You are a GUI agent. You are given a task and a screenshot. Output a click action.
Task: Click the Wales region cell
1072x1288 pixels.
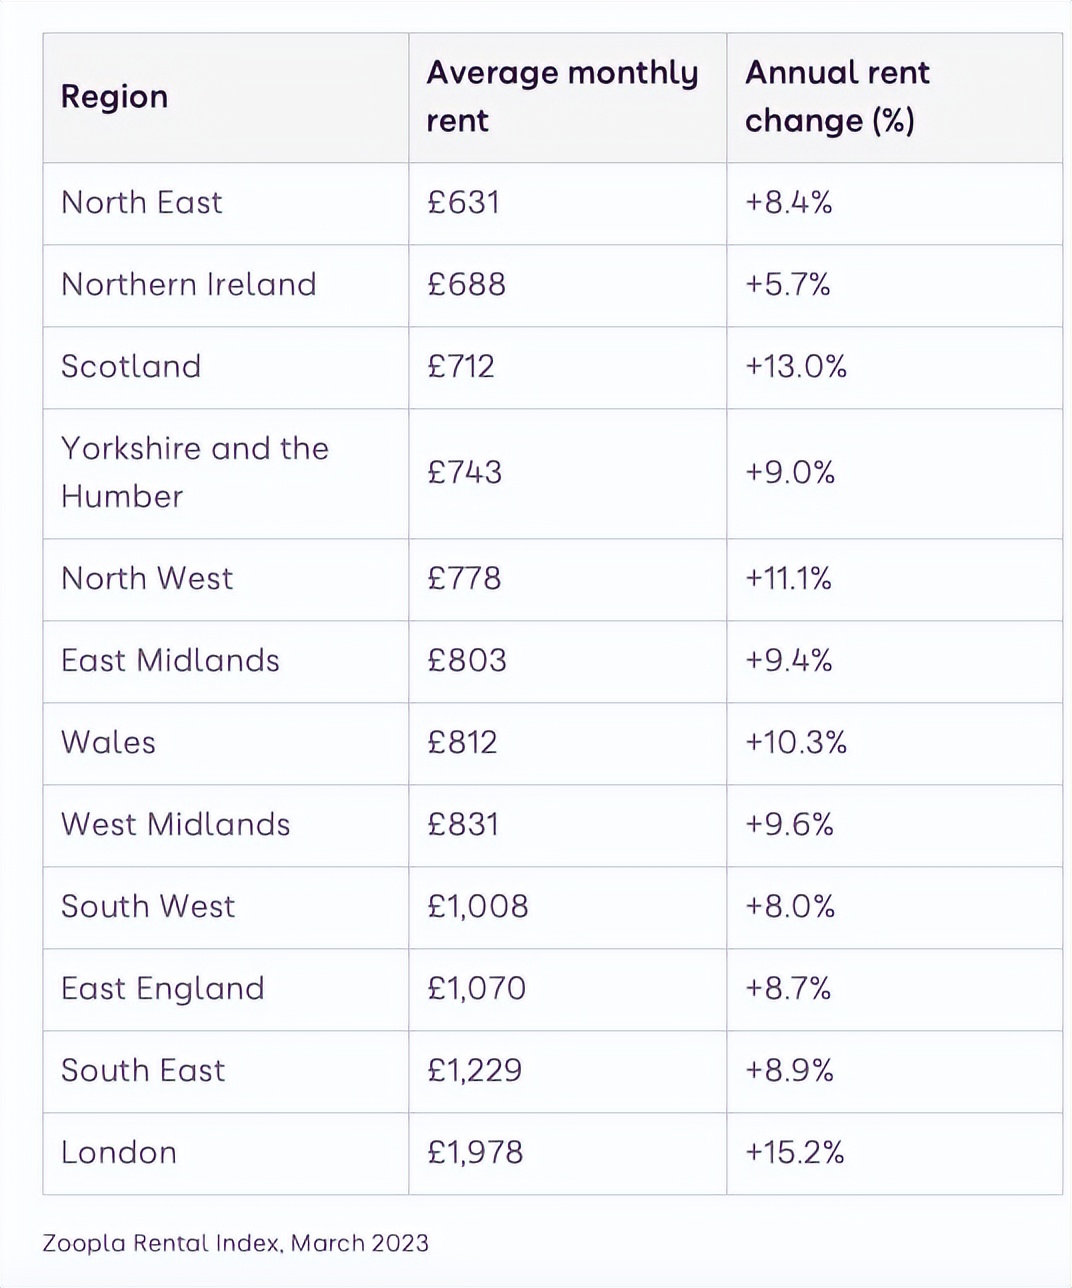pyautogui.click(x=109, y=743)
